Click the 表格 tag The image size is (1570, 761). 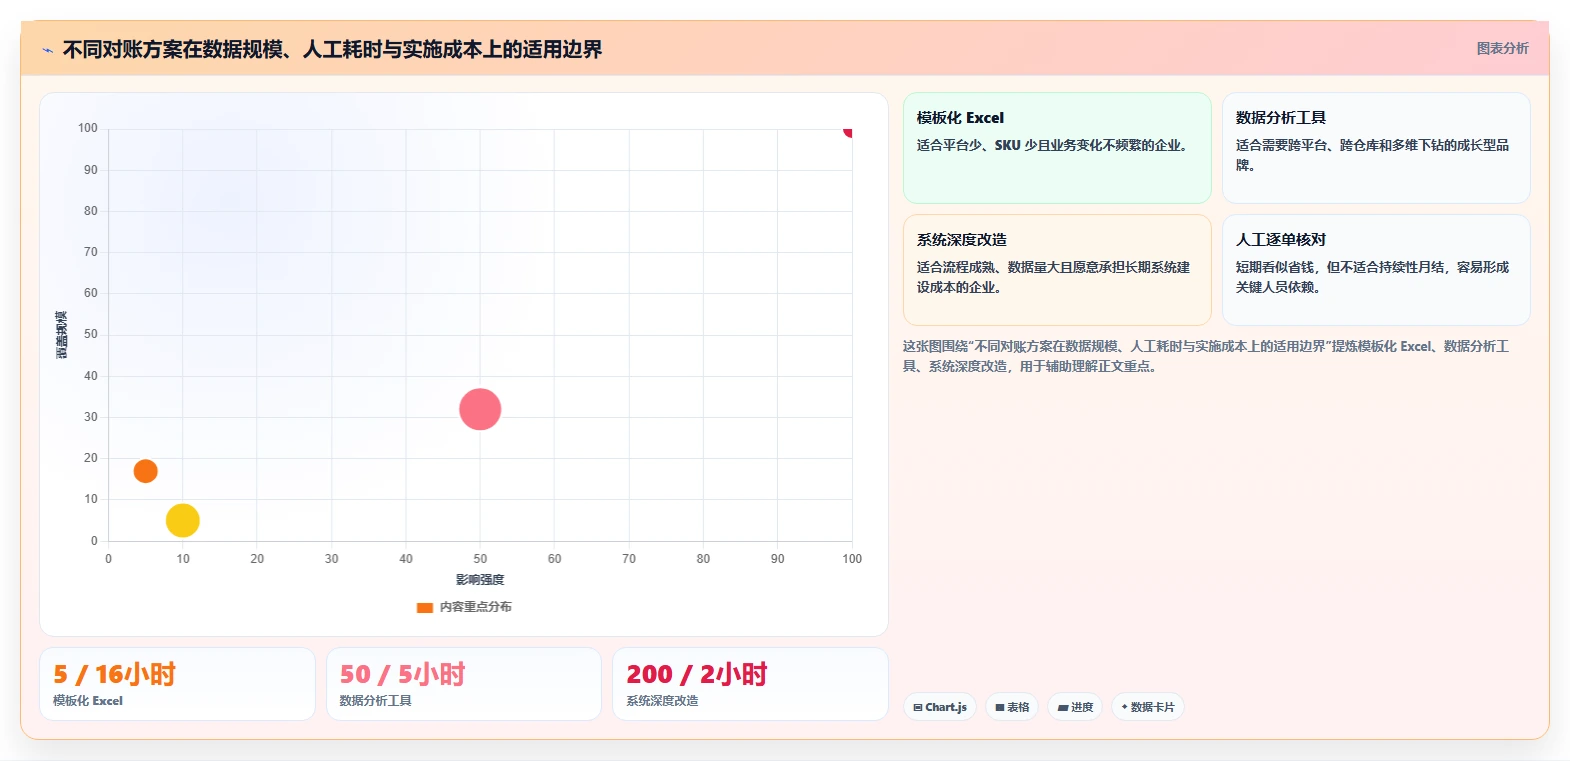tap(1012, 707)
